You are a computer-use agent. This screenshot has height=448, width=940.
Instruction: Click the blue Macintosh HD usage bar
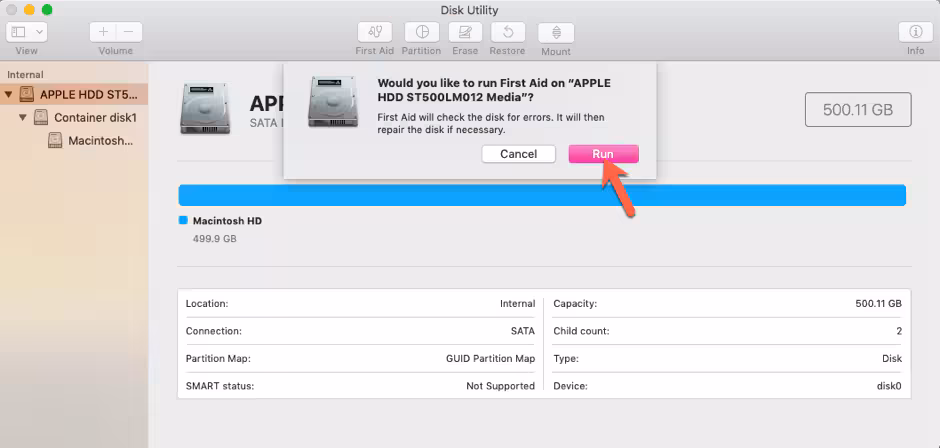pyautogui.click(x=542, y=196)
